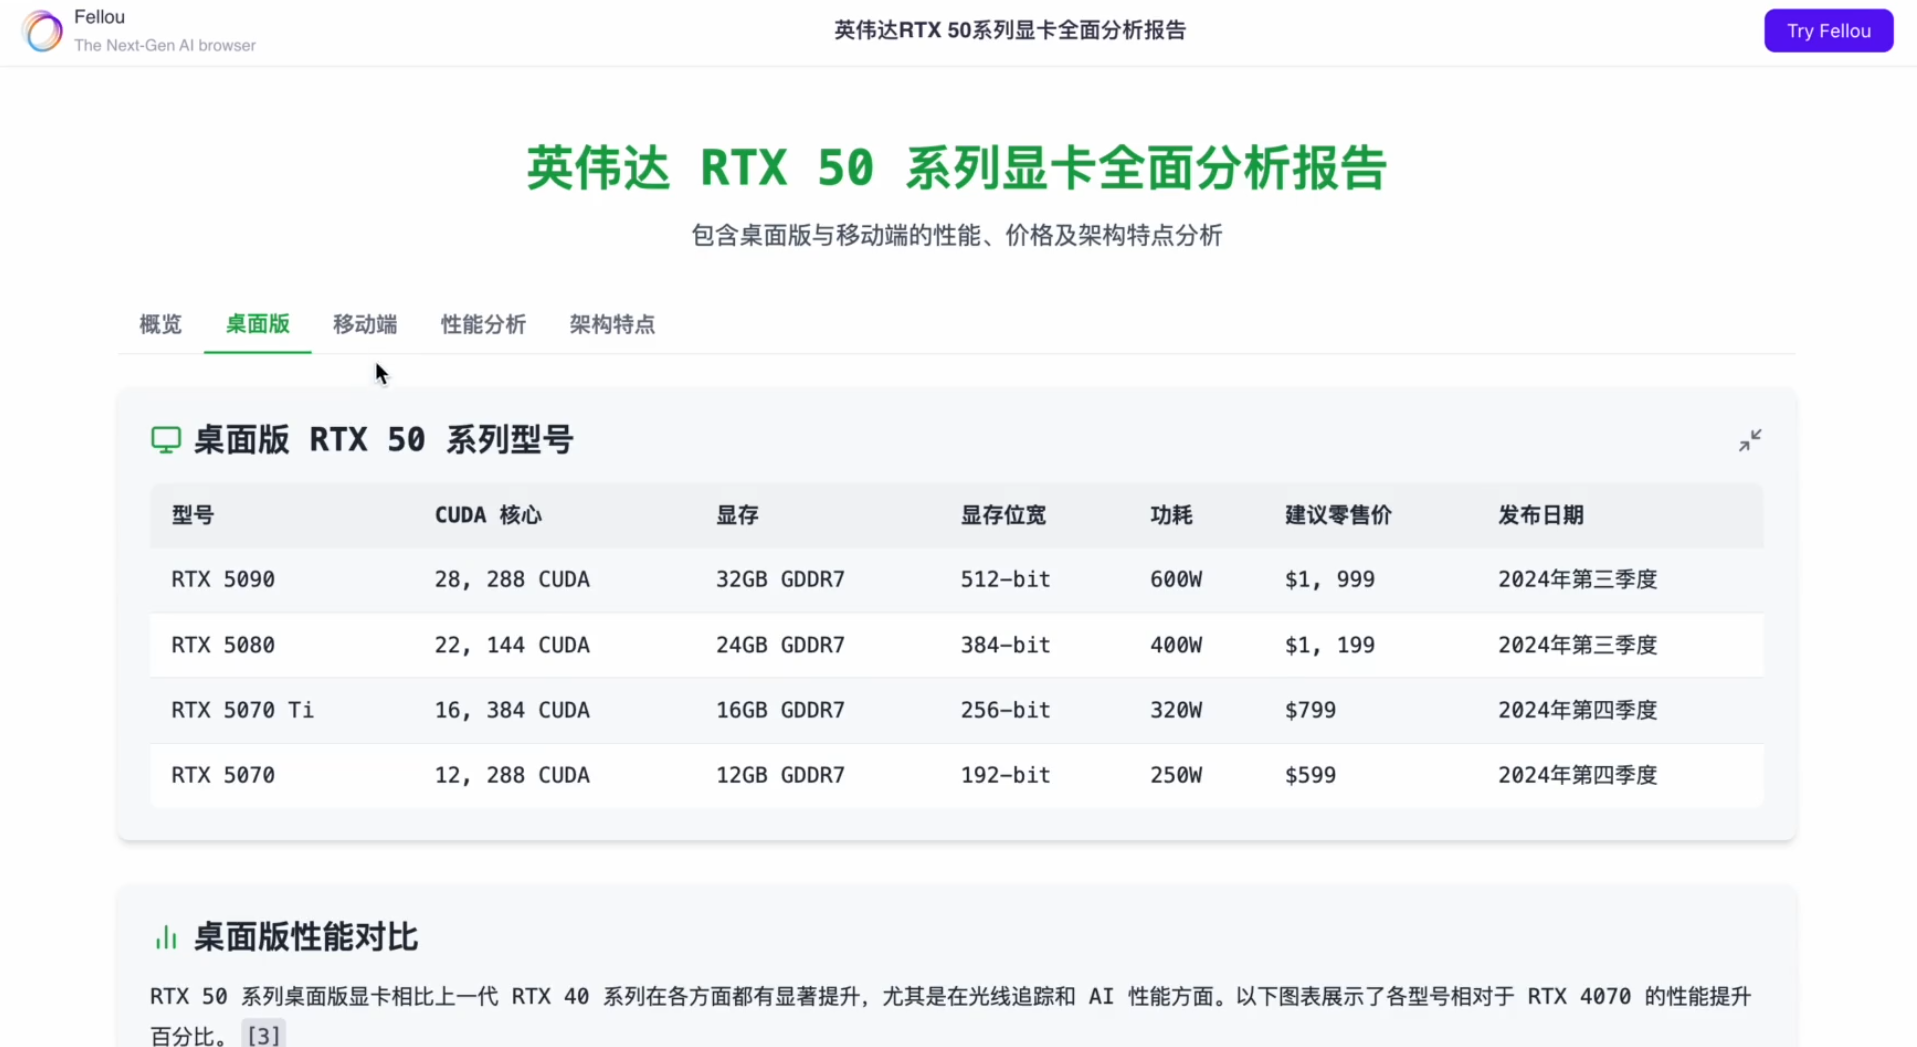Select the RTX 5090 model cell

(223, 580)
